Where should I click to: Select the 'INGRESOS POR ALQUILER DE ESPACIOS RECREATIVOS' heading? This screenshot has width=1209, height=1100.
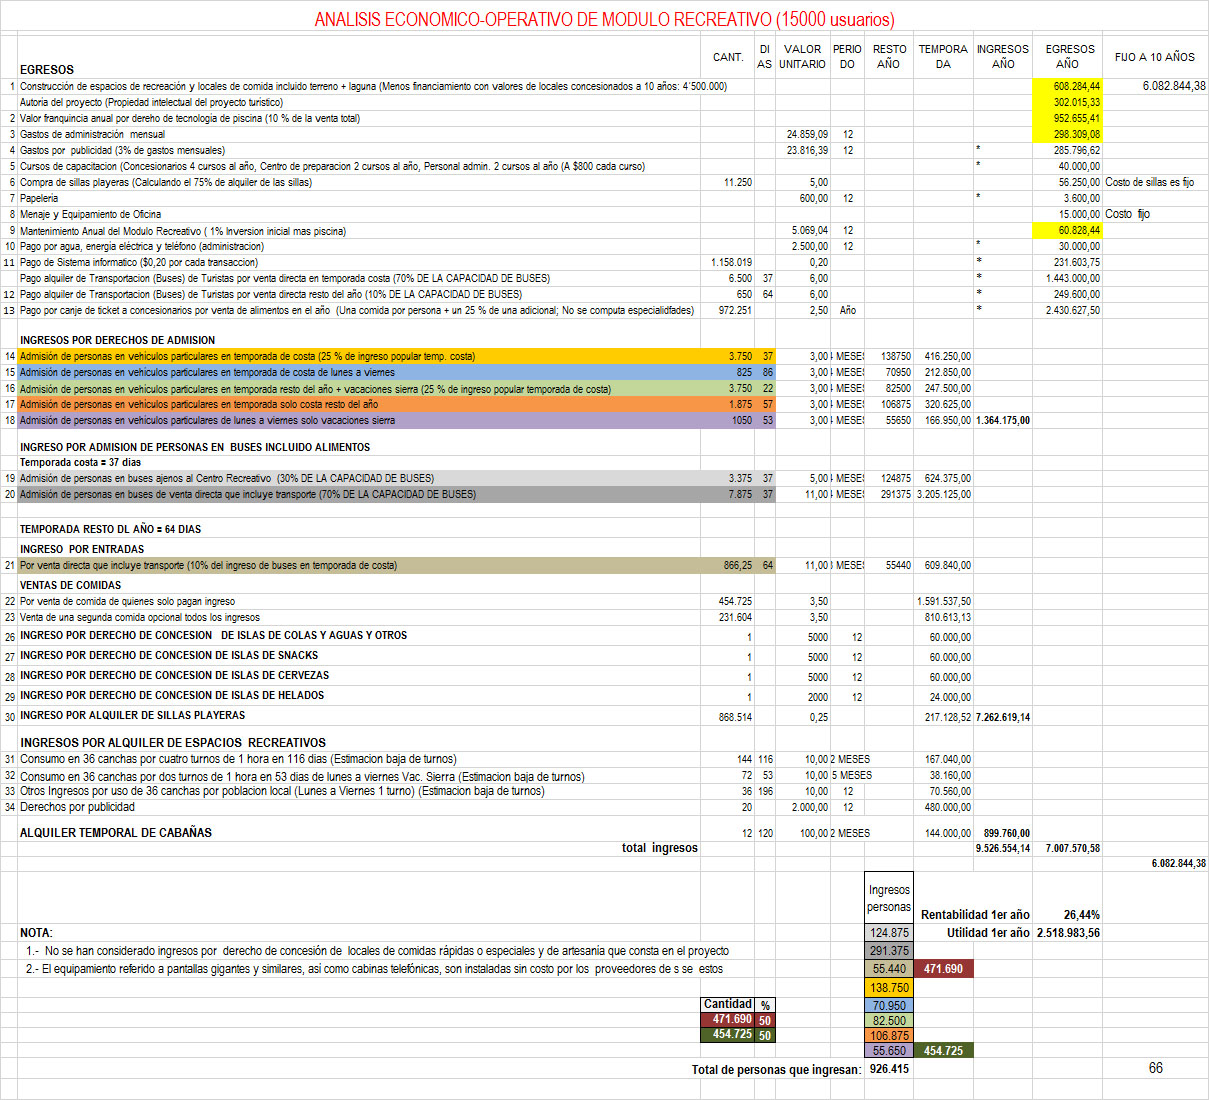(x=173, y=743)
